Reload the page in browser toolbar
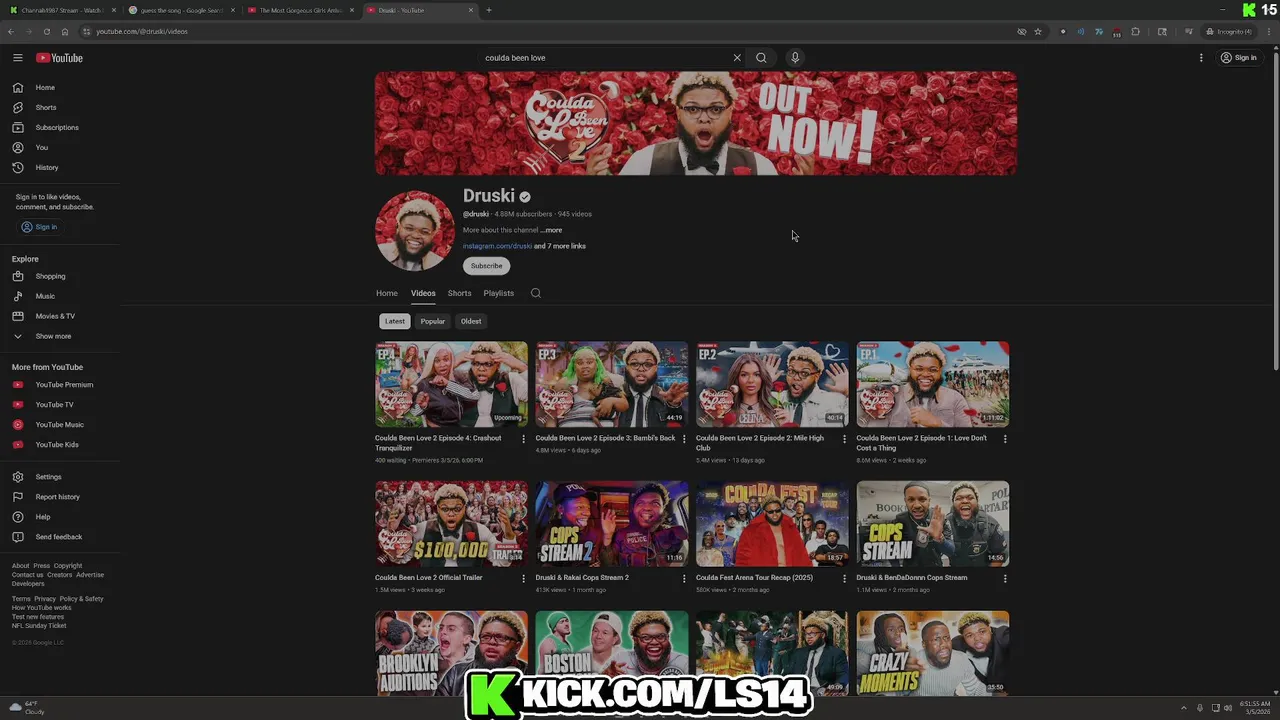 point(46,32)
